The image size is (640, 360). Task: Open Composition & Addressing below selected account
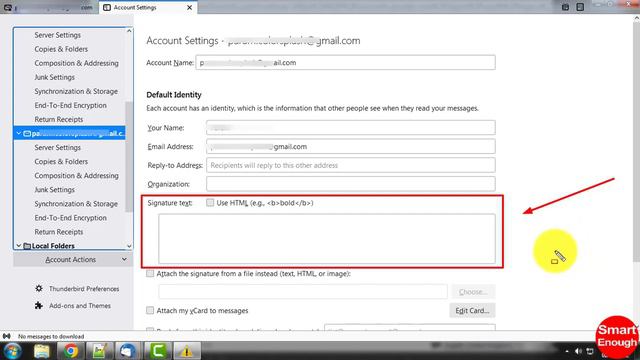76,176
